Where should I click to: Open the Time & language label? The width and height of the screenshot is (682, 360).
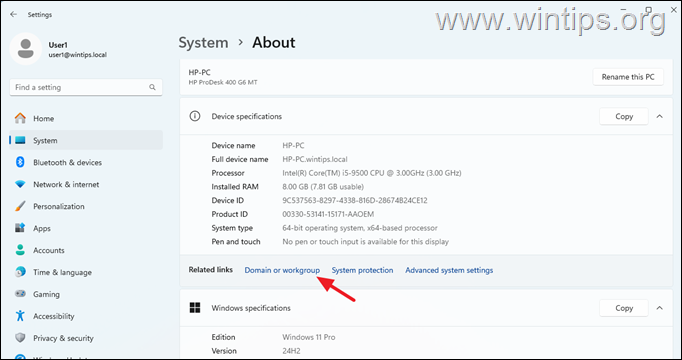point(62,272)
